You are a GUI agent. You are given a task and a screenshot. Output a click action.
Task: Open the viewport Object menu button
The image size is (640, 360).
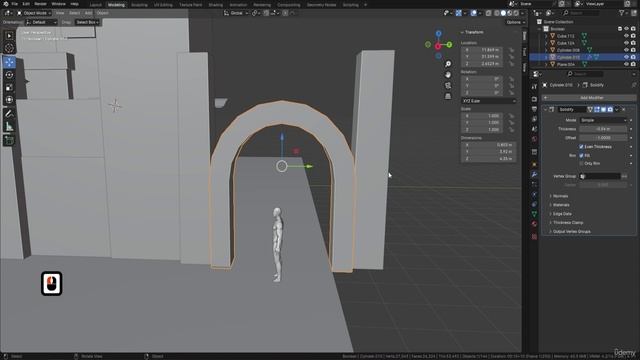point(102,13)
